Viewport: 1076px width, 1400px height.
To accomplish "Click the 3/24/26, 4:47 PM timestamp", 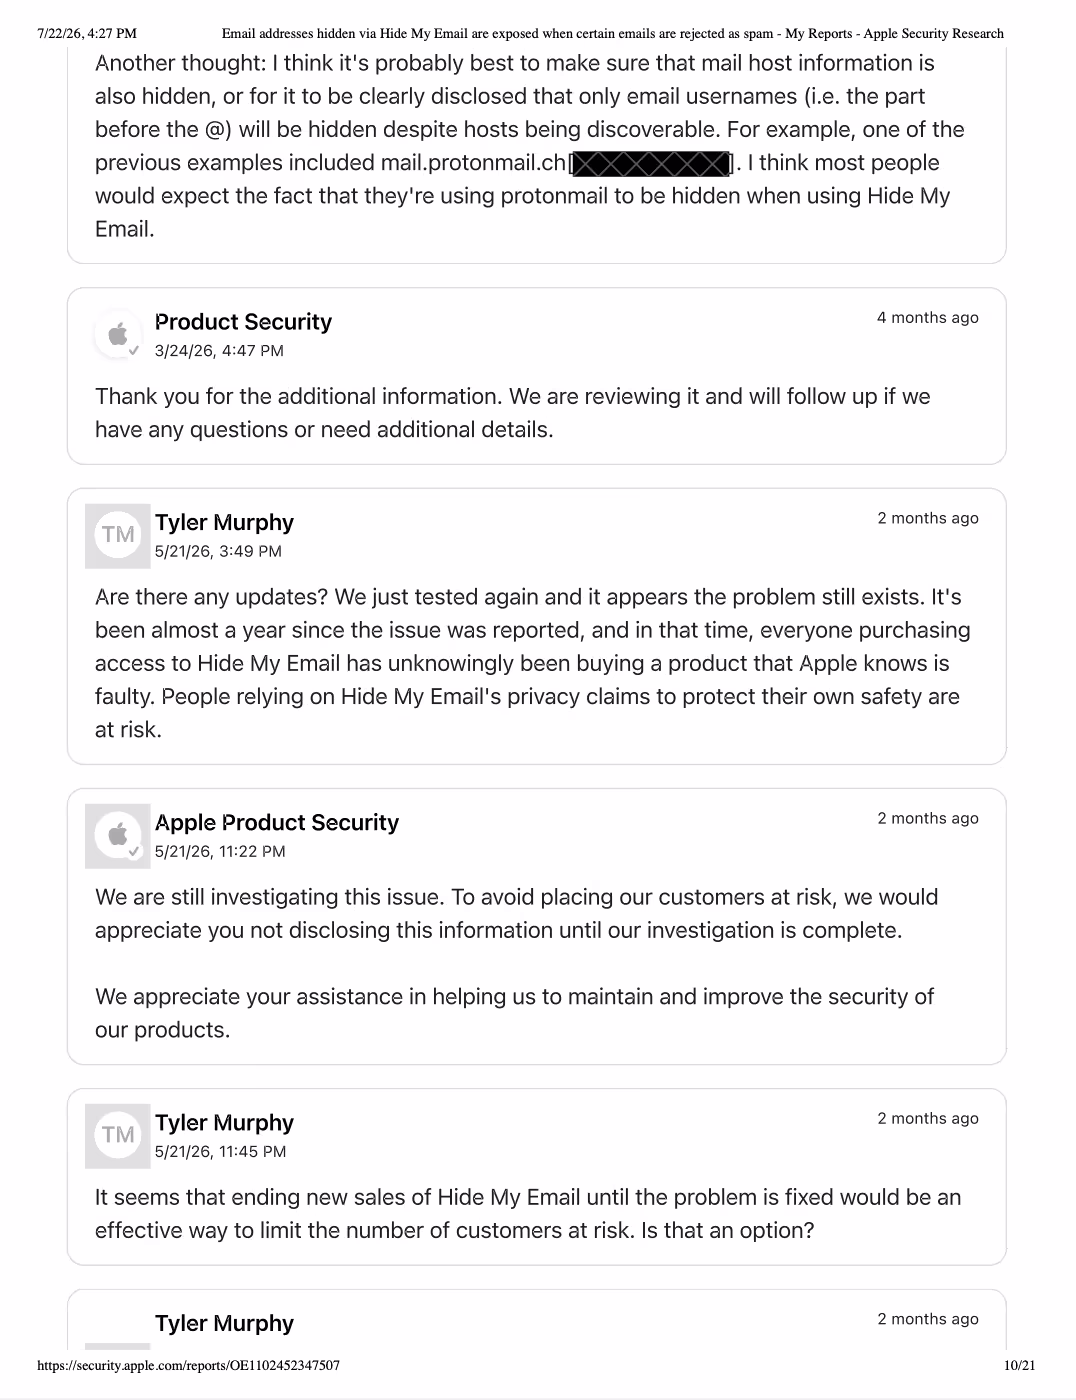I will pyautogui.click(x=219, y=351).
